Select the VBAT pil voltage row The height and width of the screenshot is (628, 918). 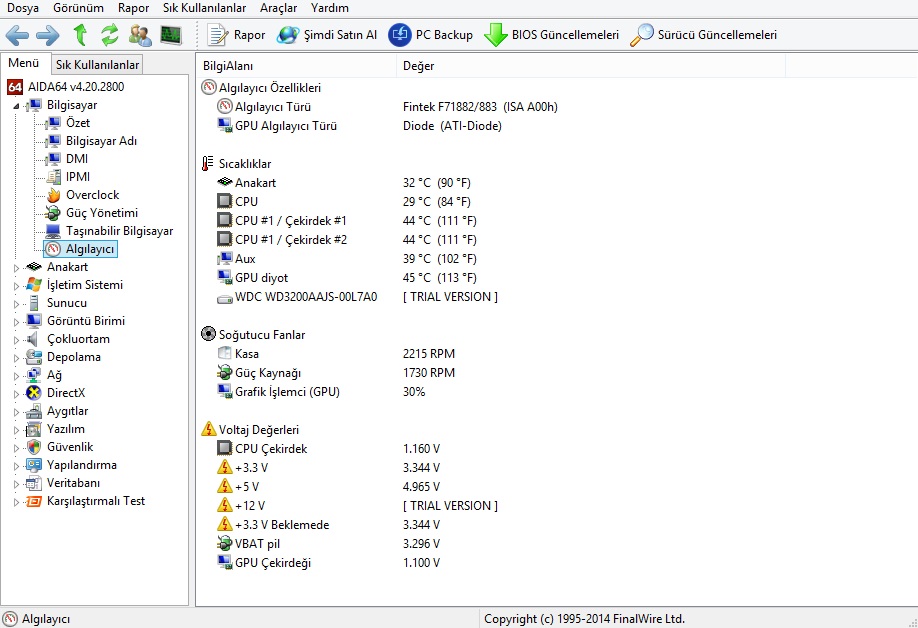328,544
